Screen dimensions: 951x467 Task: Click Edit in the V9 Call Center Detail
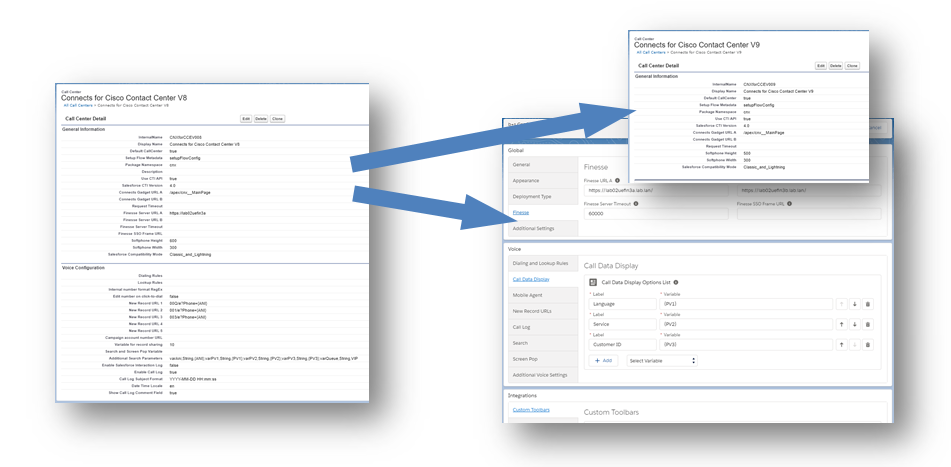tap(821, 66)
